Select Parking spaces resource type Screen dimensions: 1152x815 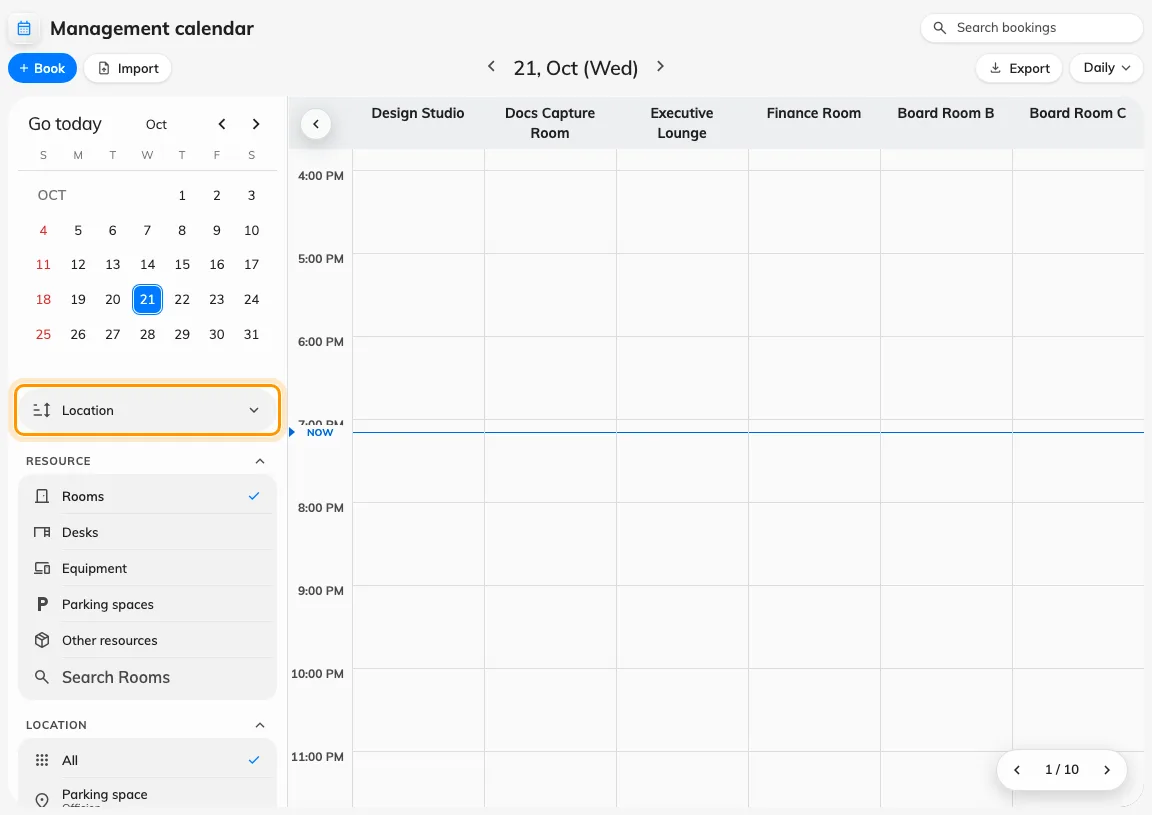pos(147,604)
